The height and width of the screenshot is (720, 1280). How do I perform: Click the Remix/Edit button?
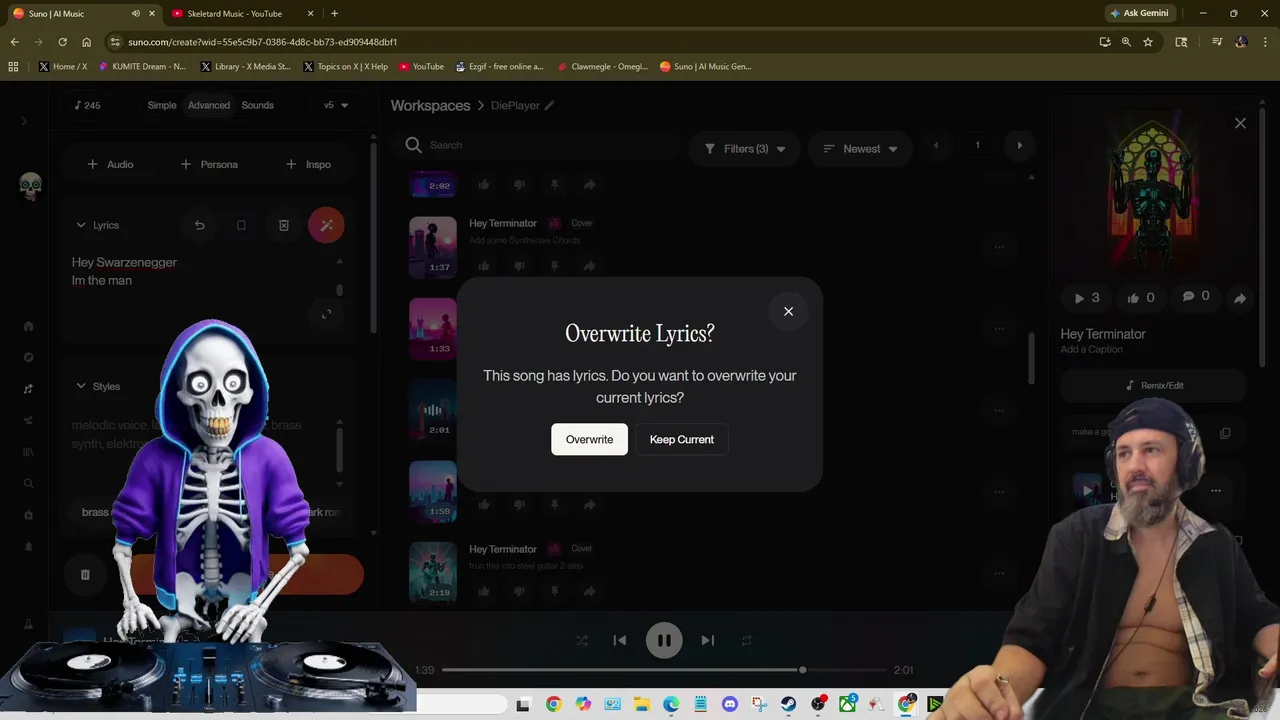1154,385
